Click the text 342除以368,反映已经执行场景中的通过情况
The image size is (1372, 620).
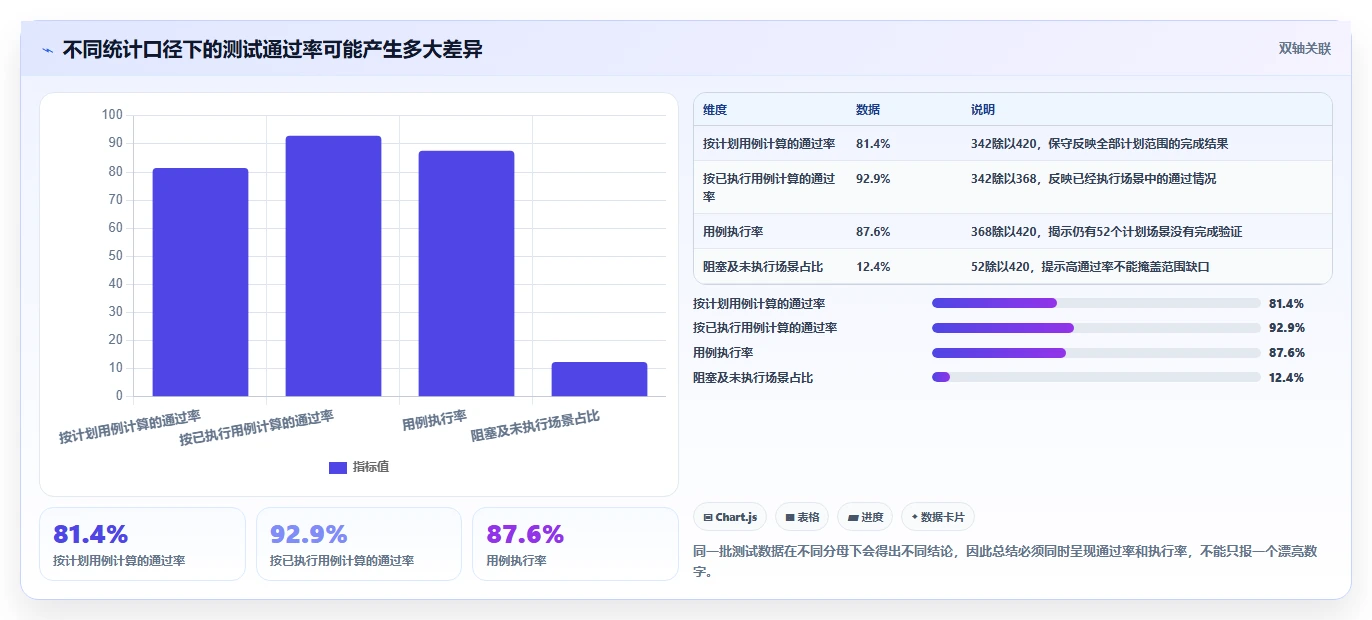1094,179
